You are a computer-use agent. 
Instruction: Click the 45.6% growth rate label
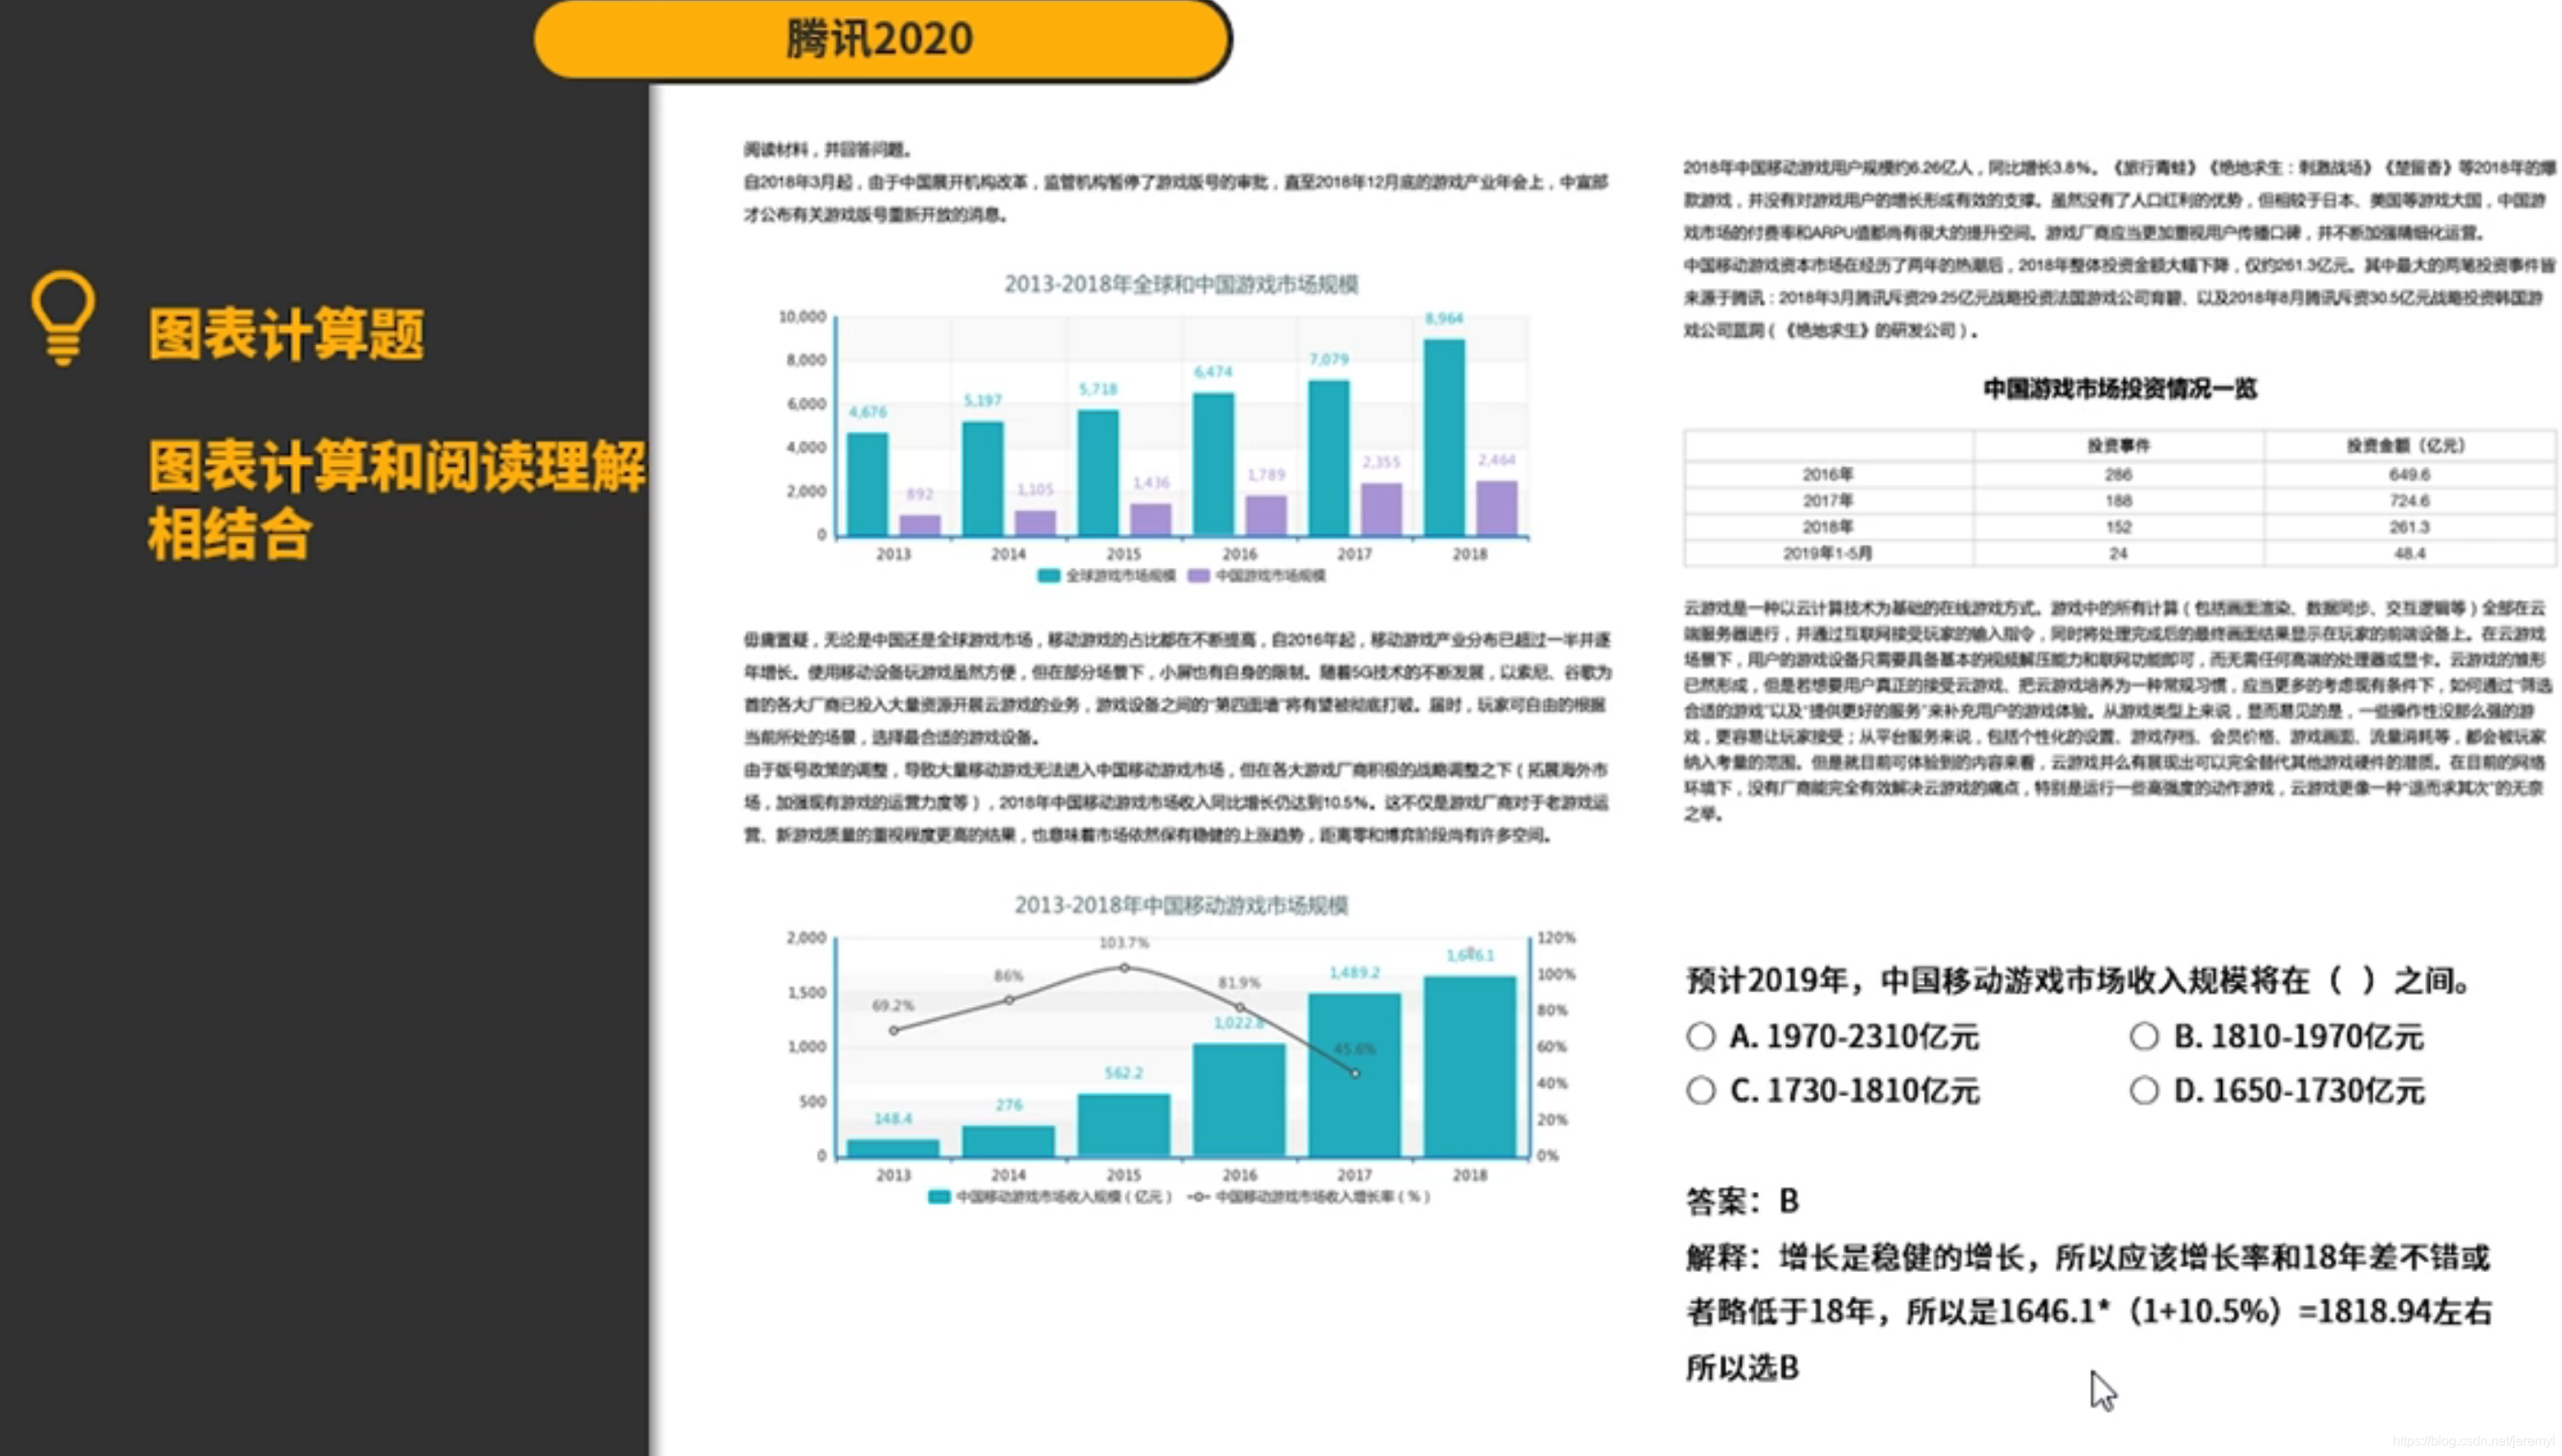coord(1355,1049)
